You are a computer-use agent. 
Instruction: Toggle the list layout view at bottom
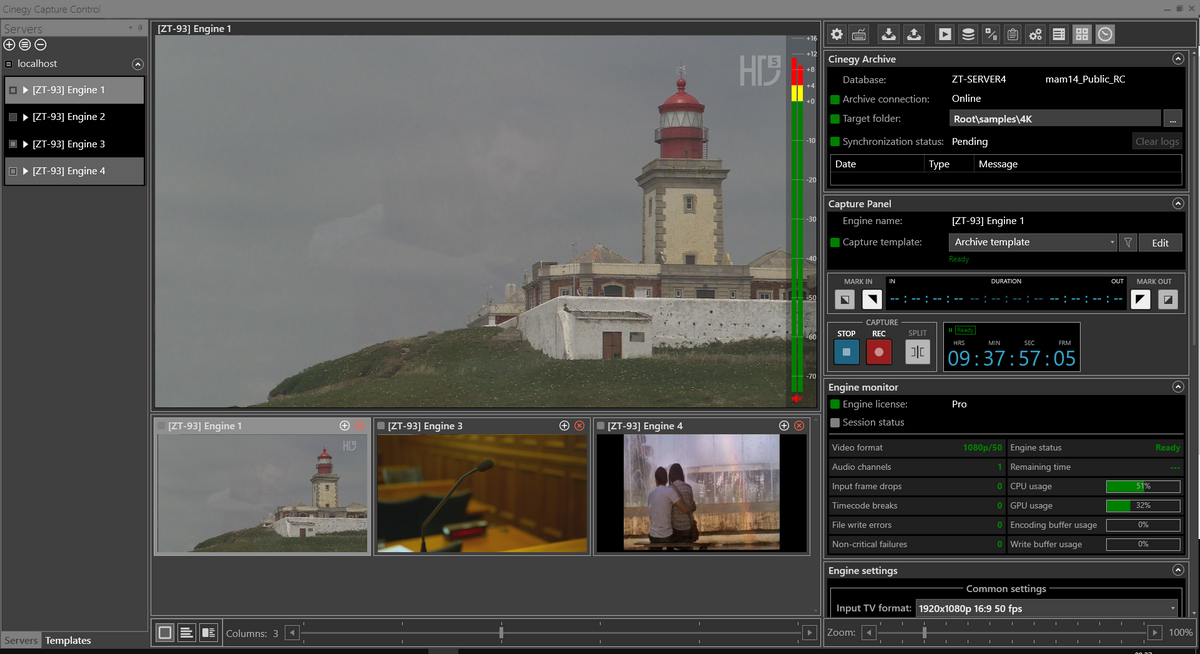187,632
